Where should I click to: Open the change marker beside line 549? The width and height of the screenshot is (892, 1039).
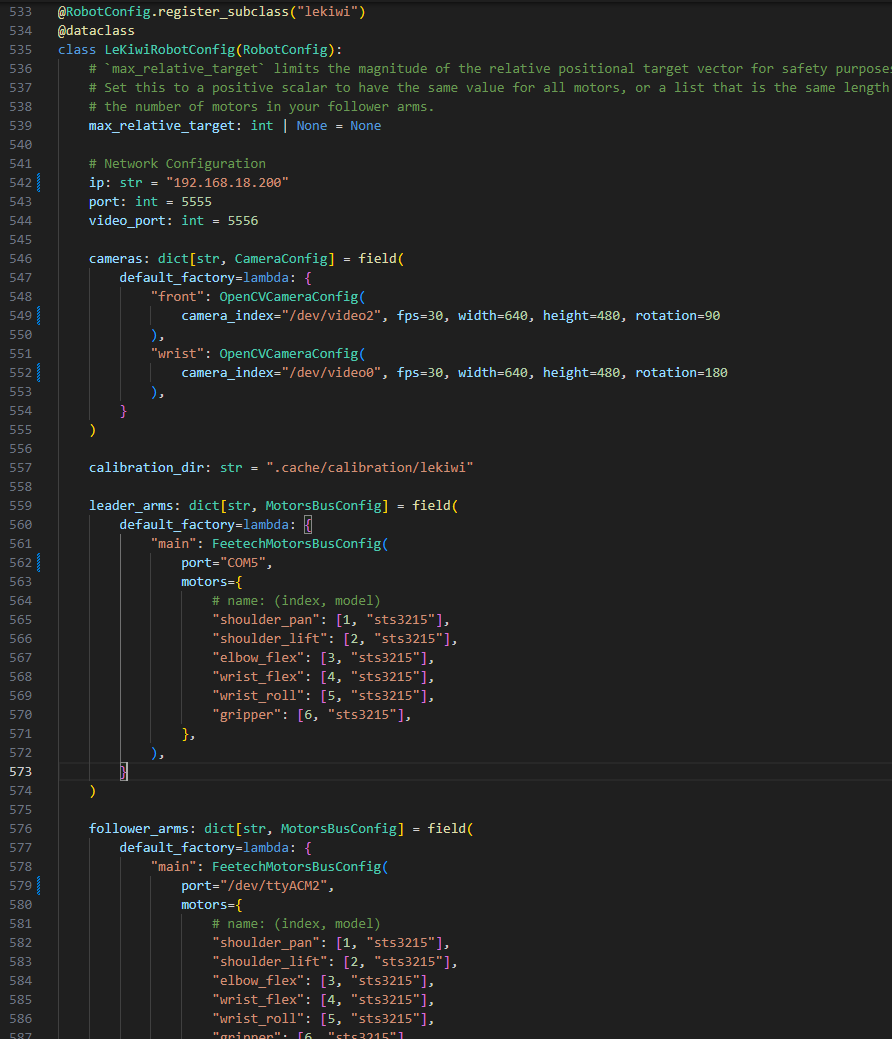[38, 316]
